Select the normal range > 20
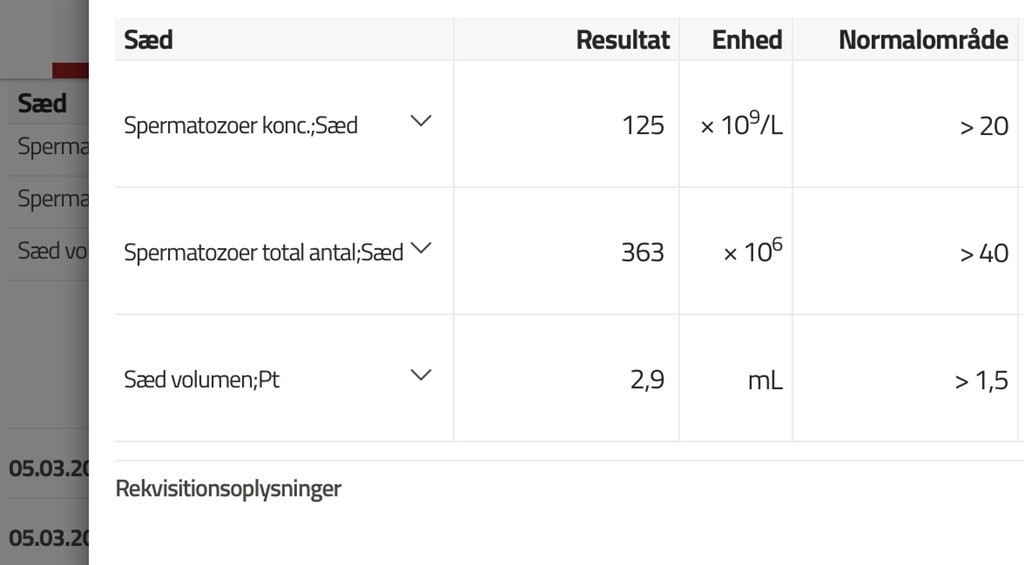Viewport: 1024px width, 565px height. pos(984,126)
